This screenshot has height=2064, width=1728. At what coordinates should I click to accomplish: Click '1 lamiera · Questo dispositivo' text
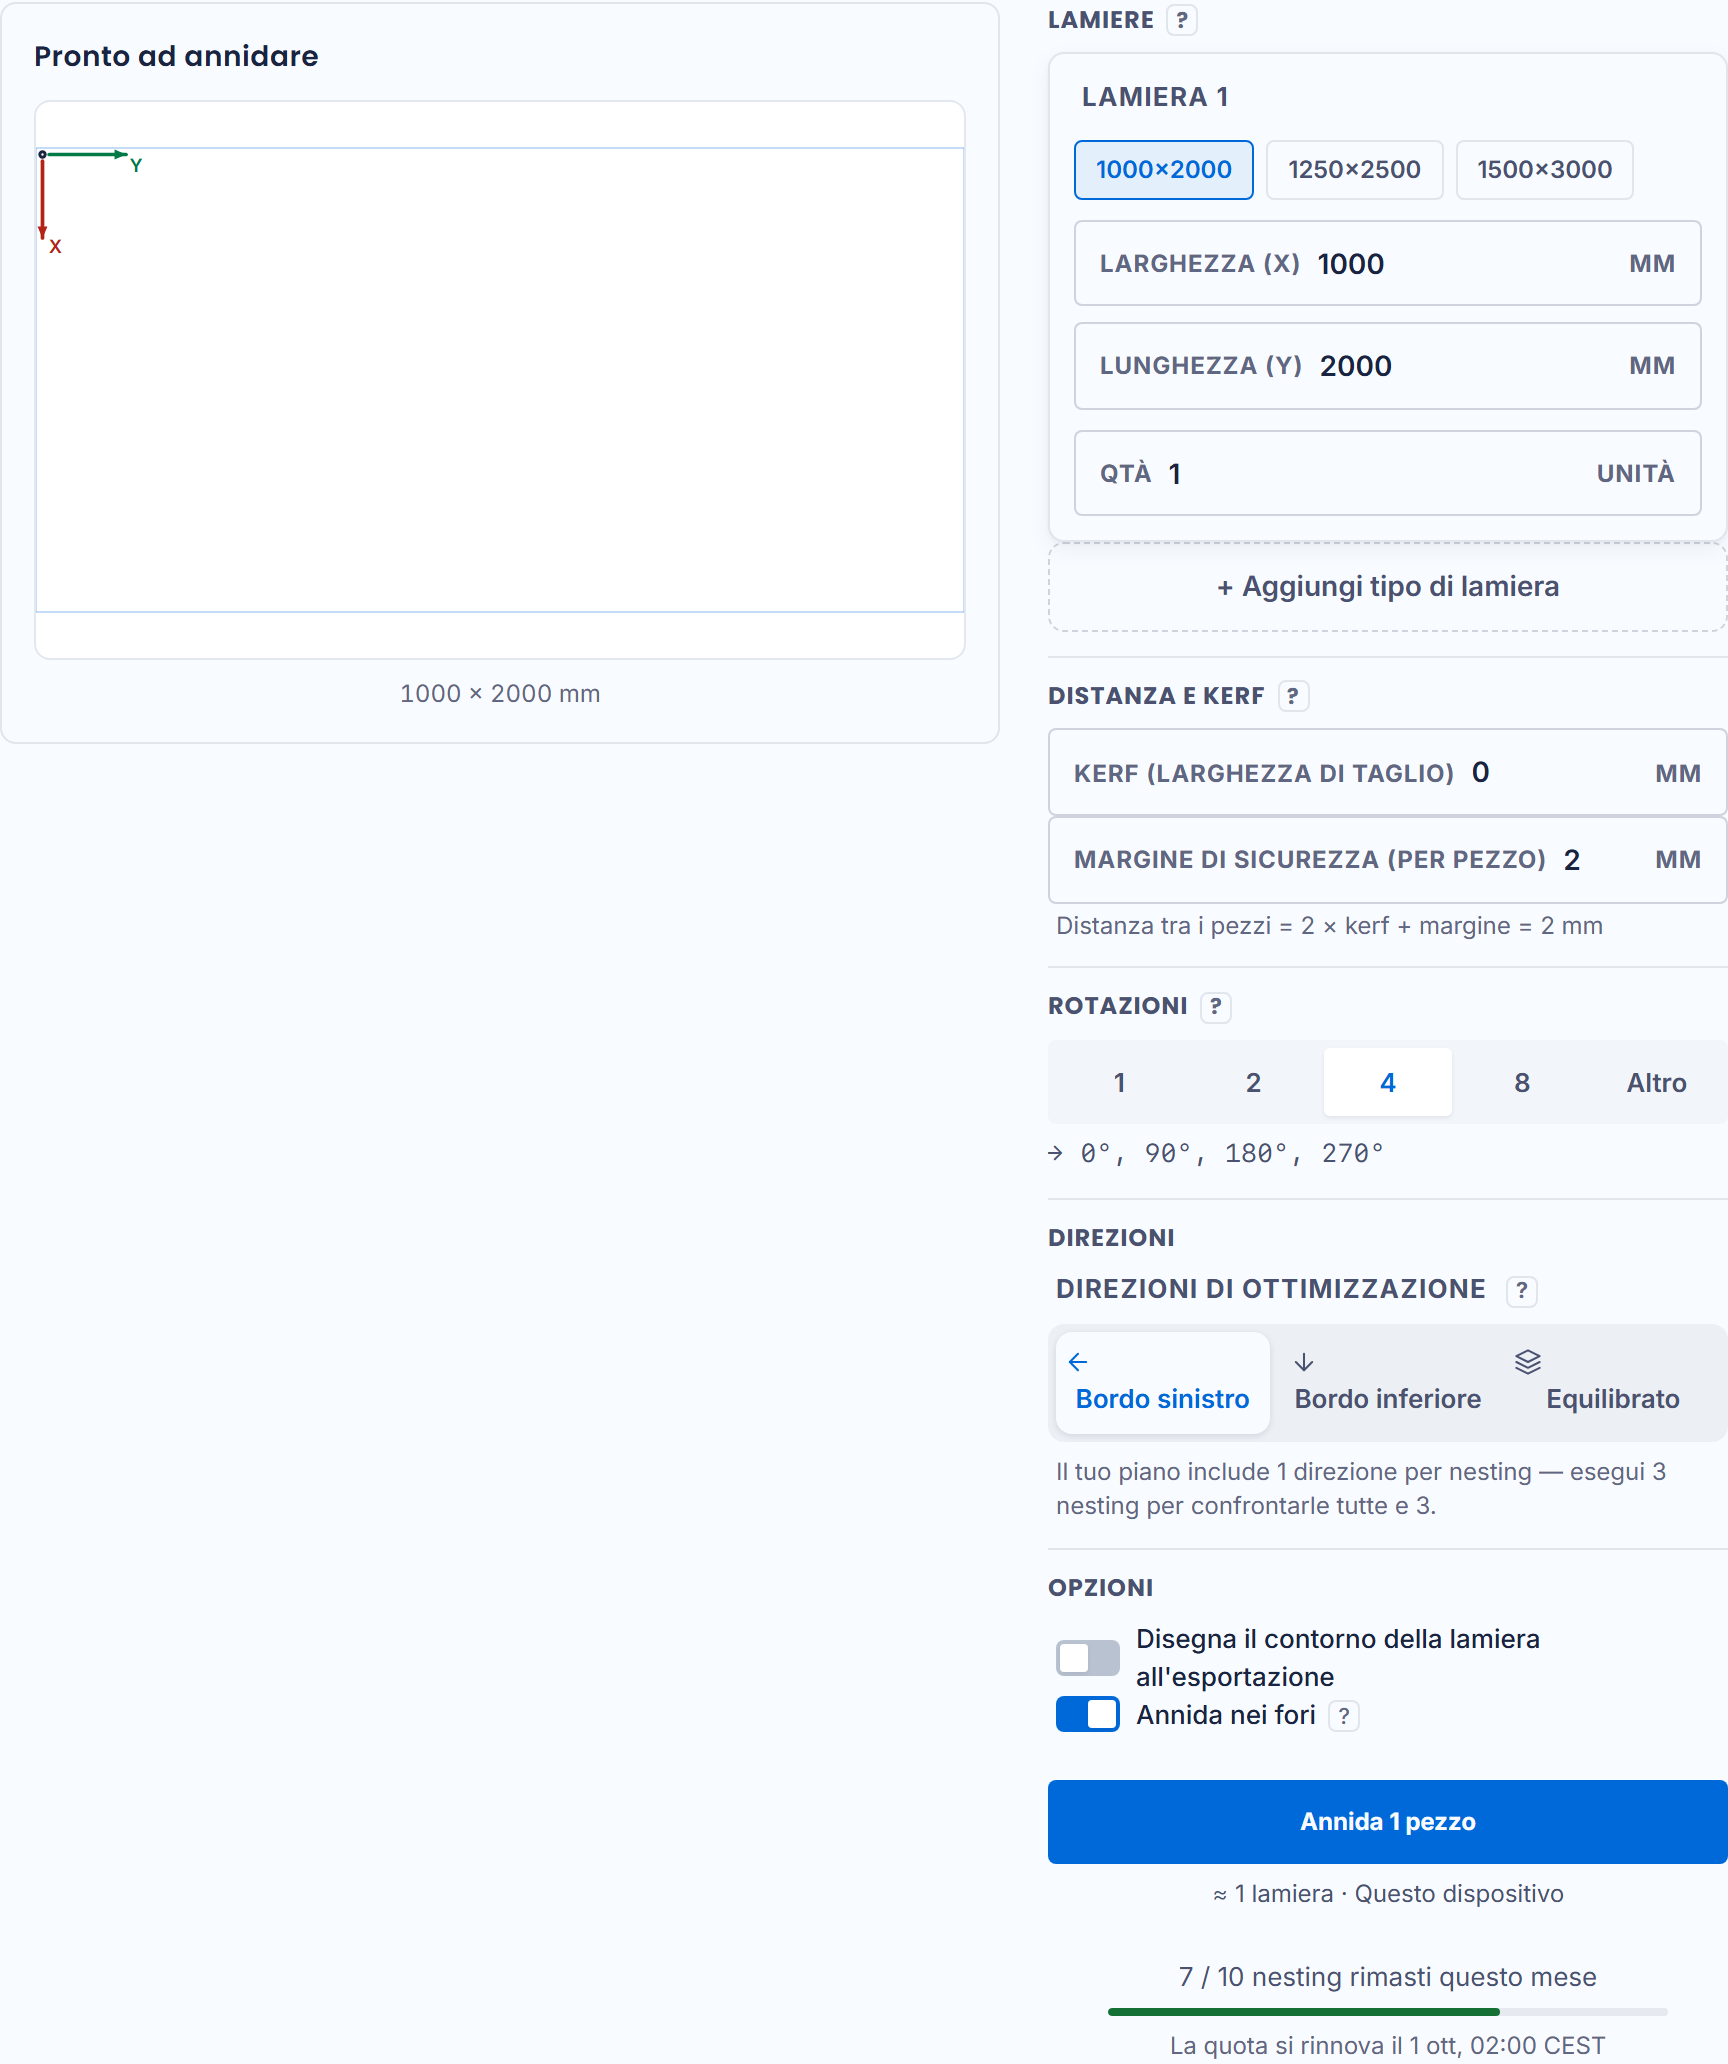click(x=1388, y=1894)
